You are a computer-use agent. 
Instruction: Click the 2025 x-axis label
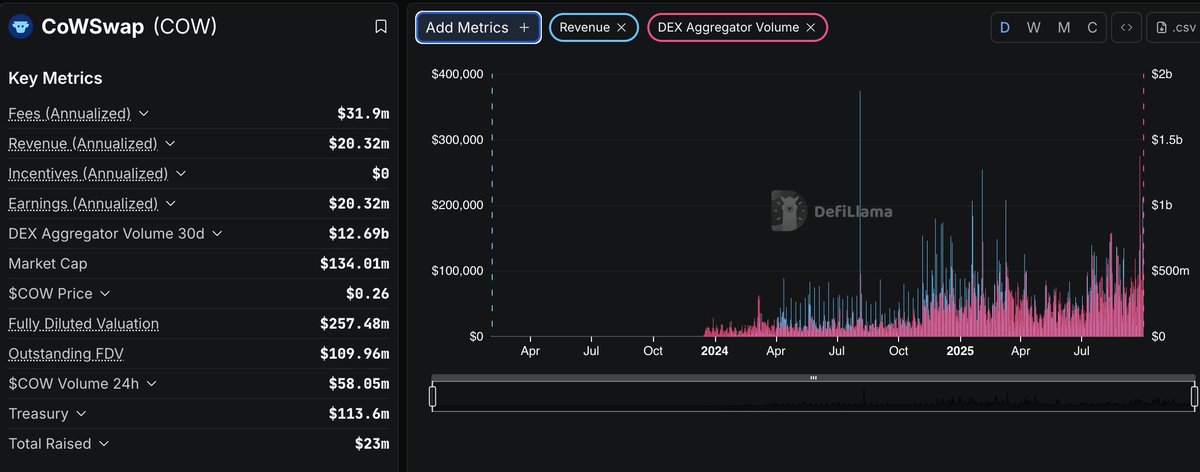point(960,351)
